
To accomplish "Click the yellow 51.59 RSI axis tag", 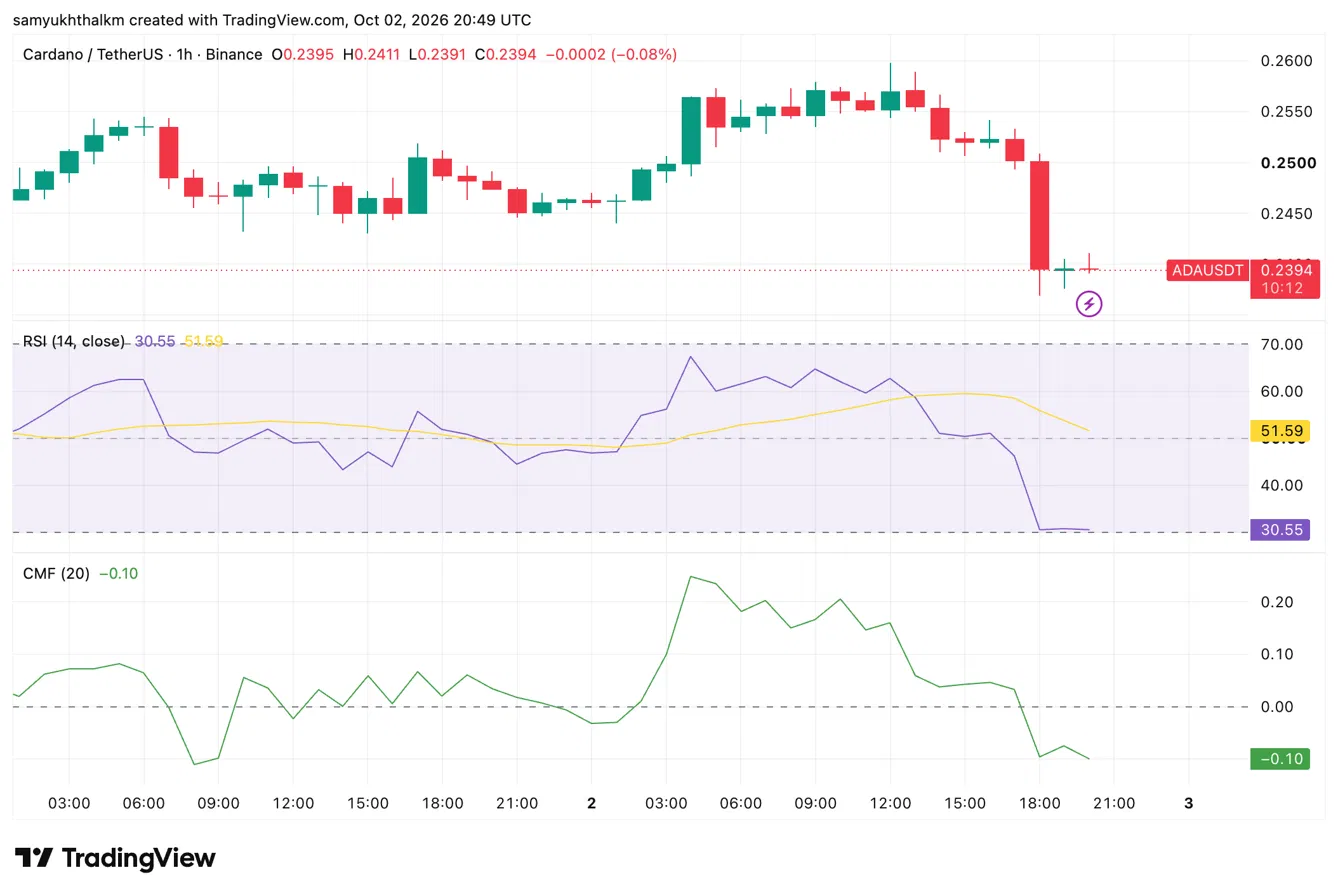I will pos(1280,432).
